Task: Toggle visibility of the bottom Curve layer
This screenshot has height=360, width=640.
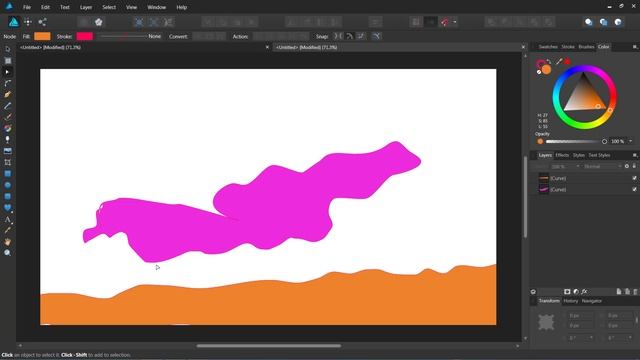Action: click(634, 189)
